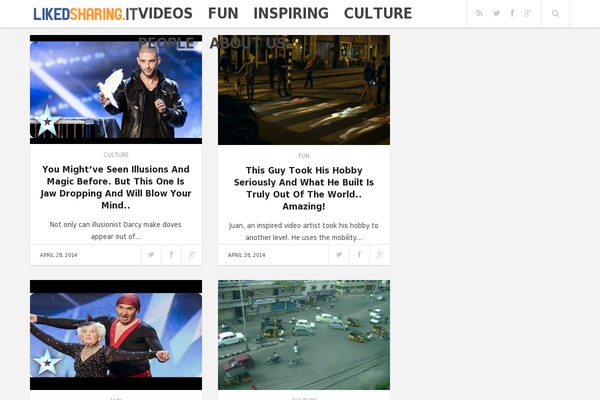Open the People menu item
Screen dimensions: 600x400
pos(166,43)
